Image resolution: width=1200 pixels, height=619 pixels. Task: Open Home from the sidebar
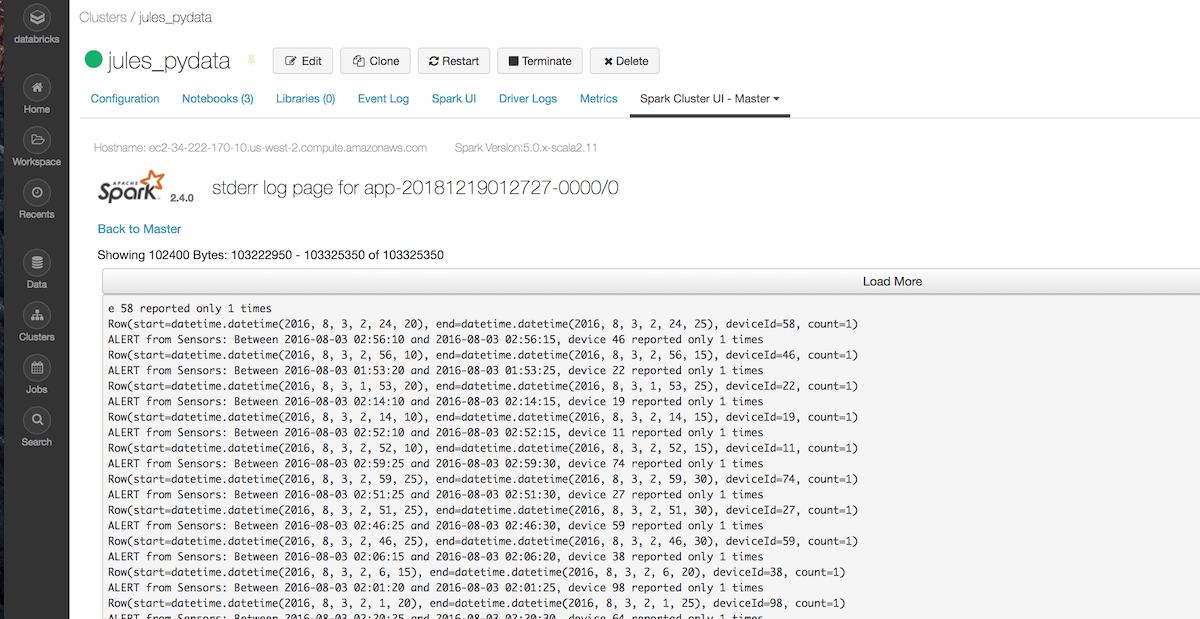[37, 87]
